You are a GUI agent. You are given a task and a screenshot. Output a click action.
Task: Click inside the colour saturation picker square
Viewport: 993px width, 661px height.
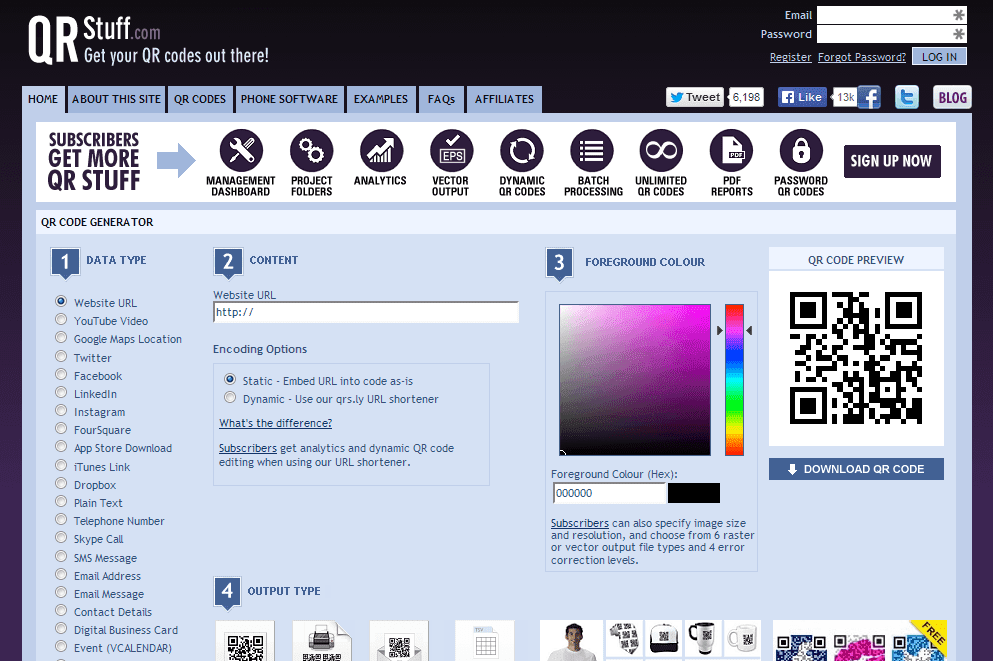[x=635, y=379]
